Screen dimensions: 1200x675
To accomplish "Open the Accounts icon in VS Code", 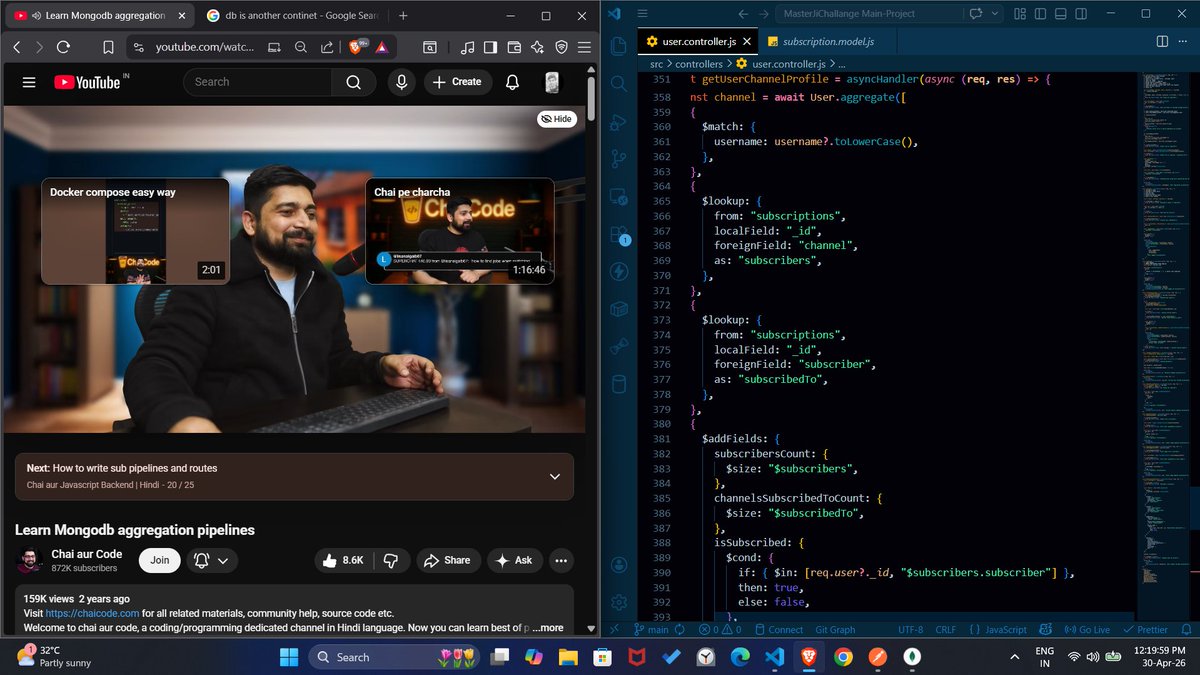I will [618, 565].
